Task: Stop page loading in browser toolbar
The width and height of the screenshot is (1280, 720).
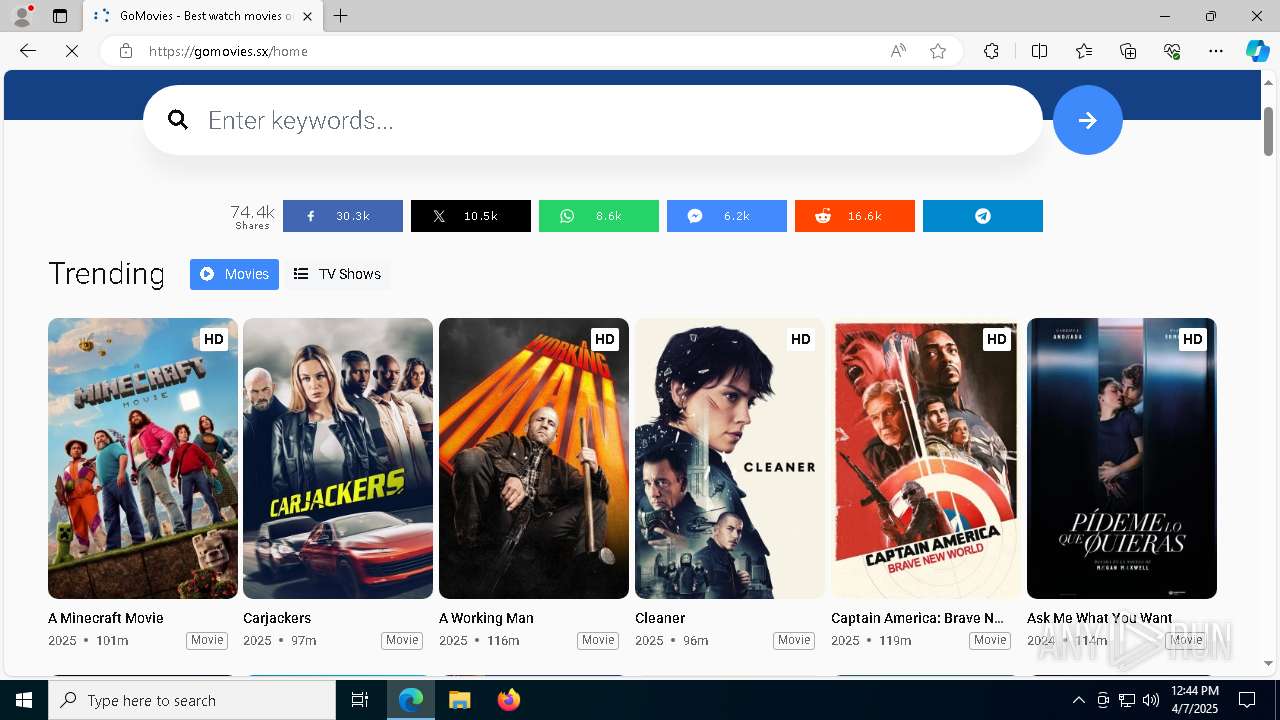Action: pos(72,51)
